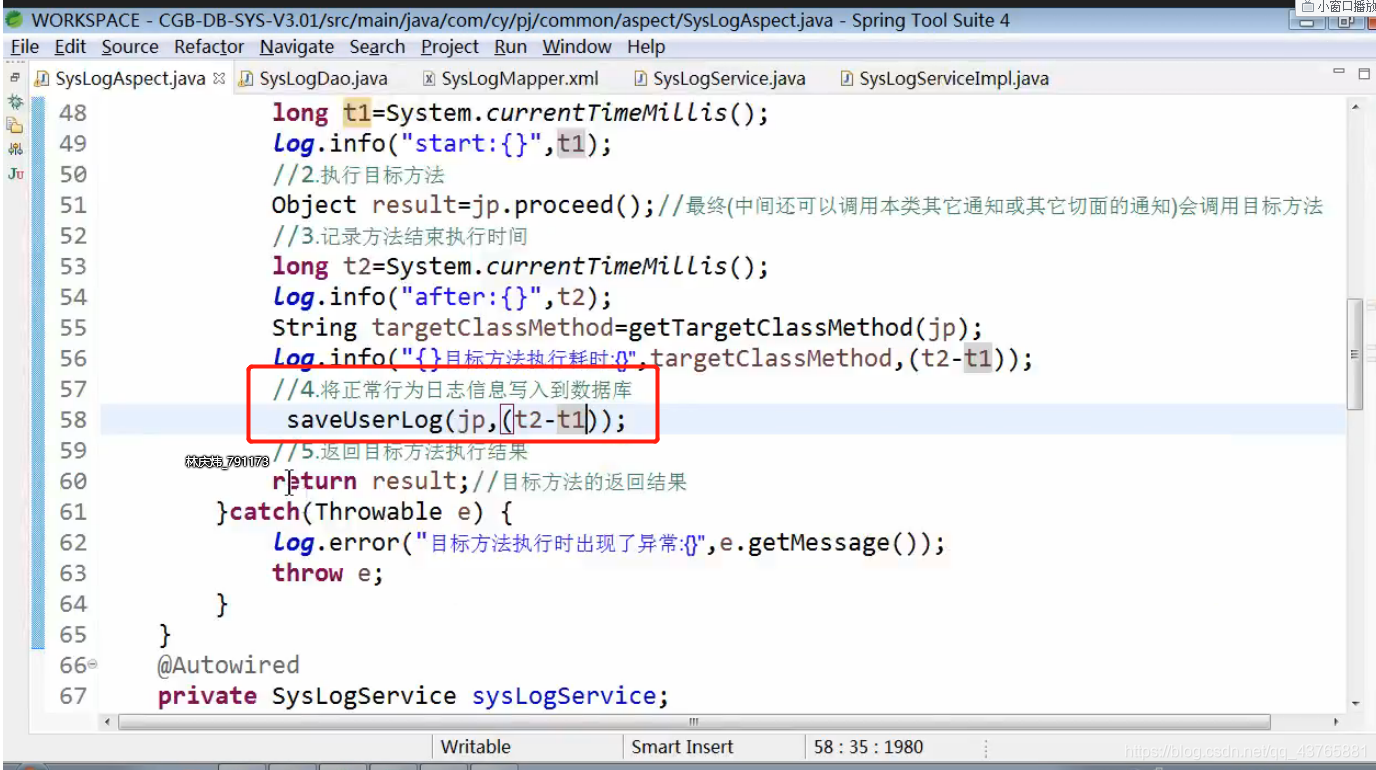Click the Restore button in the left trim bar
1376x770 pixels.
[14, 78]
